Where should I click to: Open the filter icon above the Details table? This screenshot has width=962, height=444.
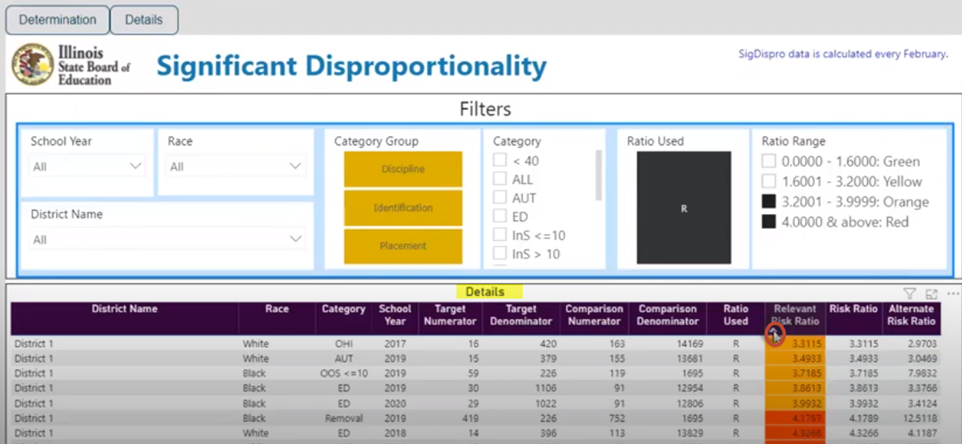(x=909, y=293)
